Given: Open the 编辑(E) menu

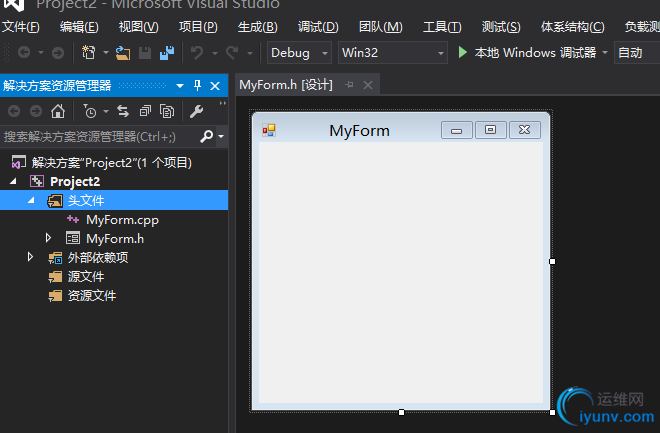Looking at the screenshot, I should (79, 27).
